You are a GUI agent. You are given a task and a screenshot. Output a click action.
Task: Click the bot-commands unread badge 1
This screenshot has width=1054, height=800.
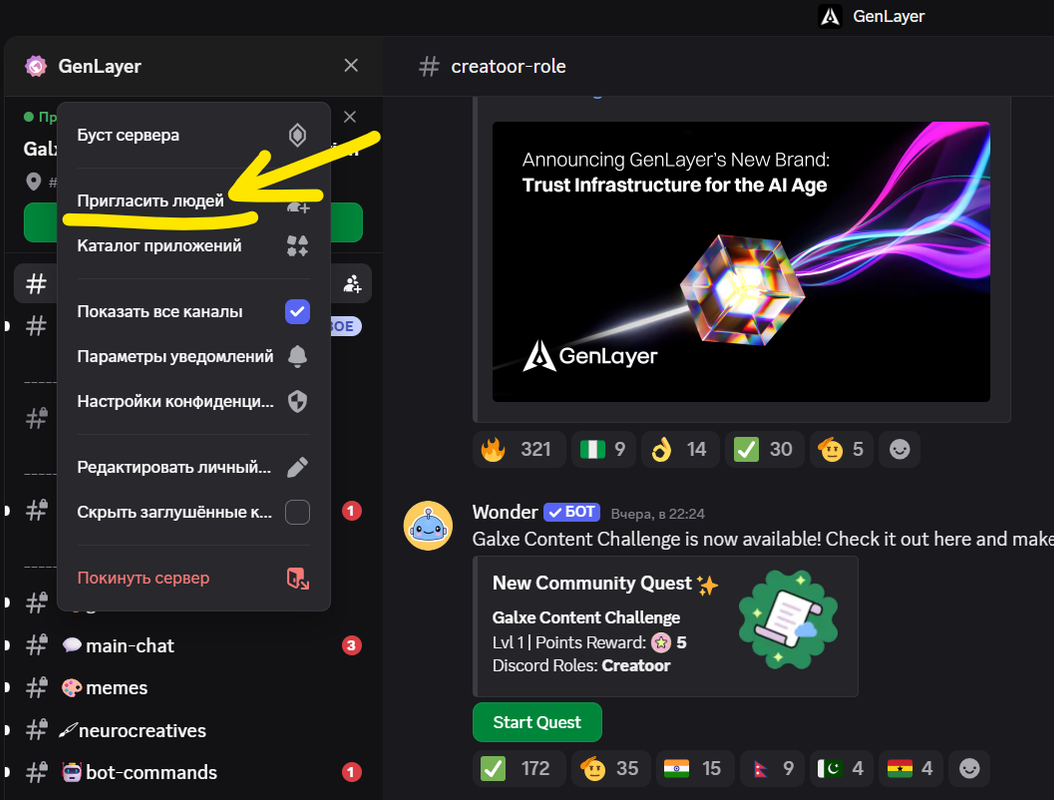click(351, 772)
